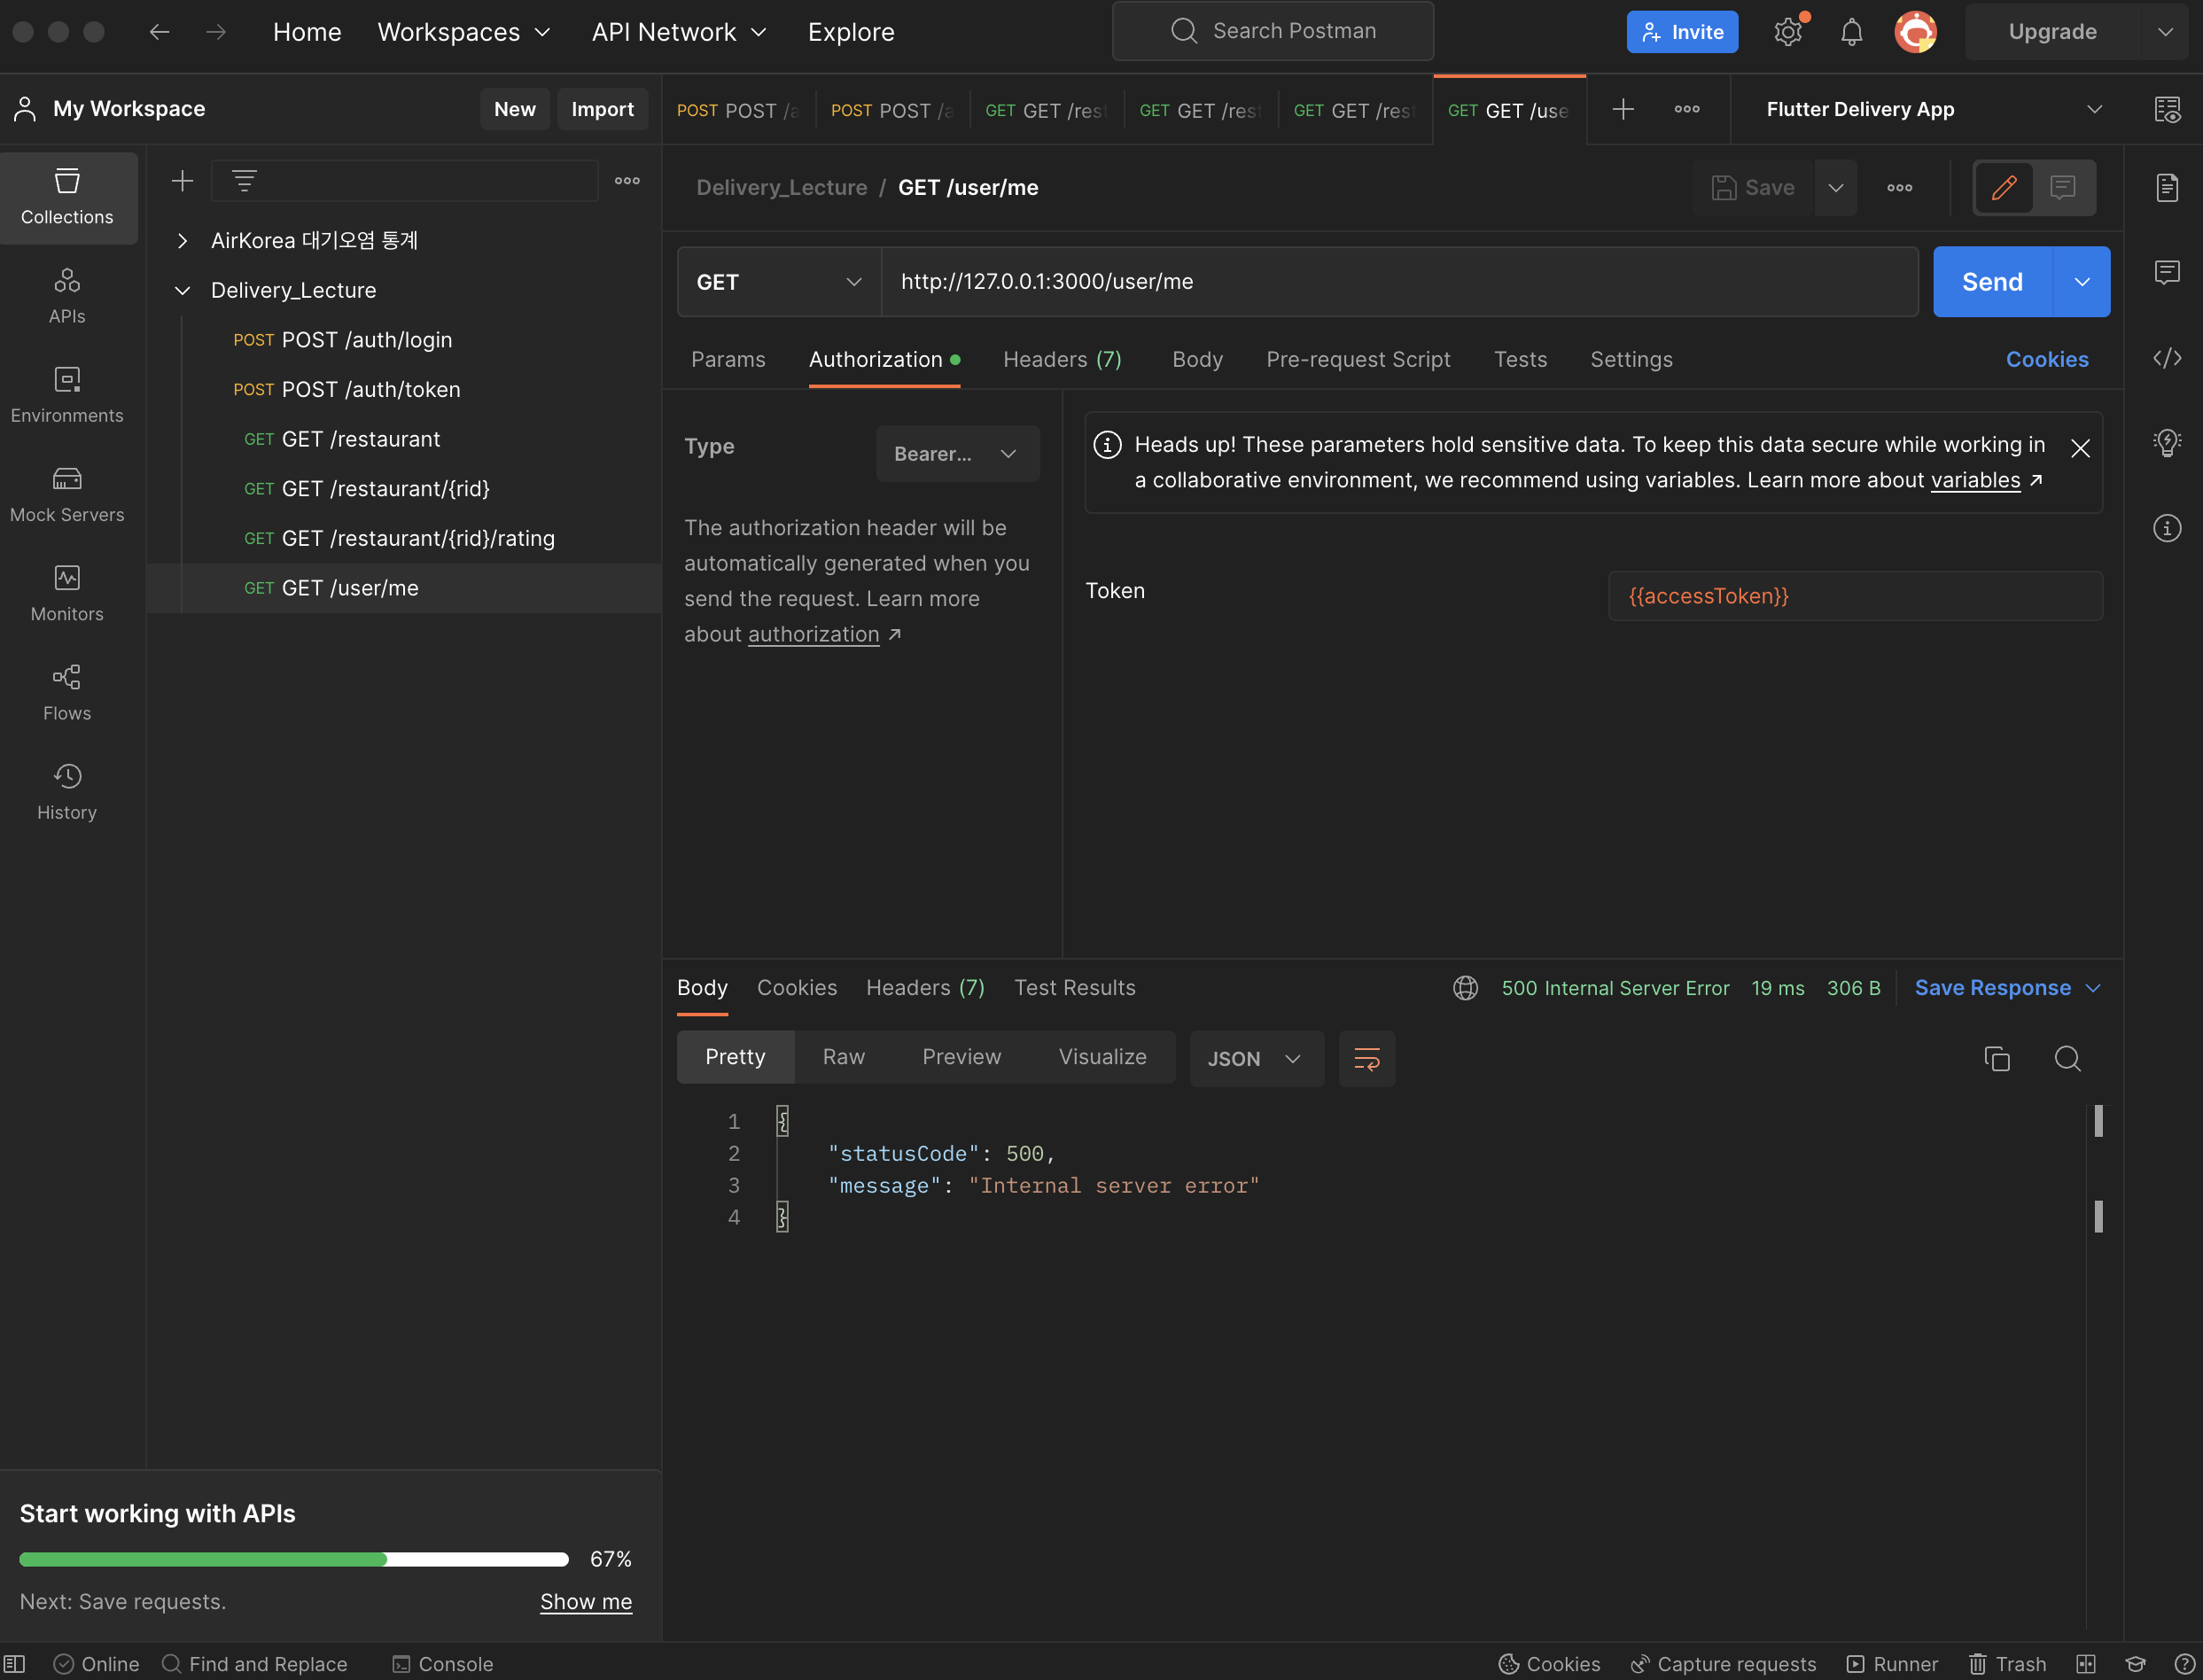Open Send options dropdown arrow

pyautogui.click(x=2082, y=282)
